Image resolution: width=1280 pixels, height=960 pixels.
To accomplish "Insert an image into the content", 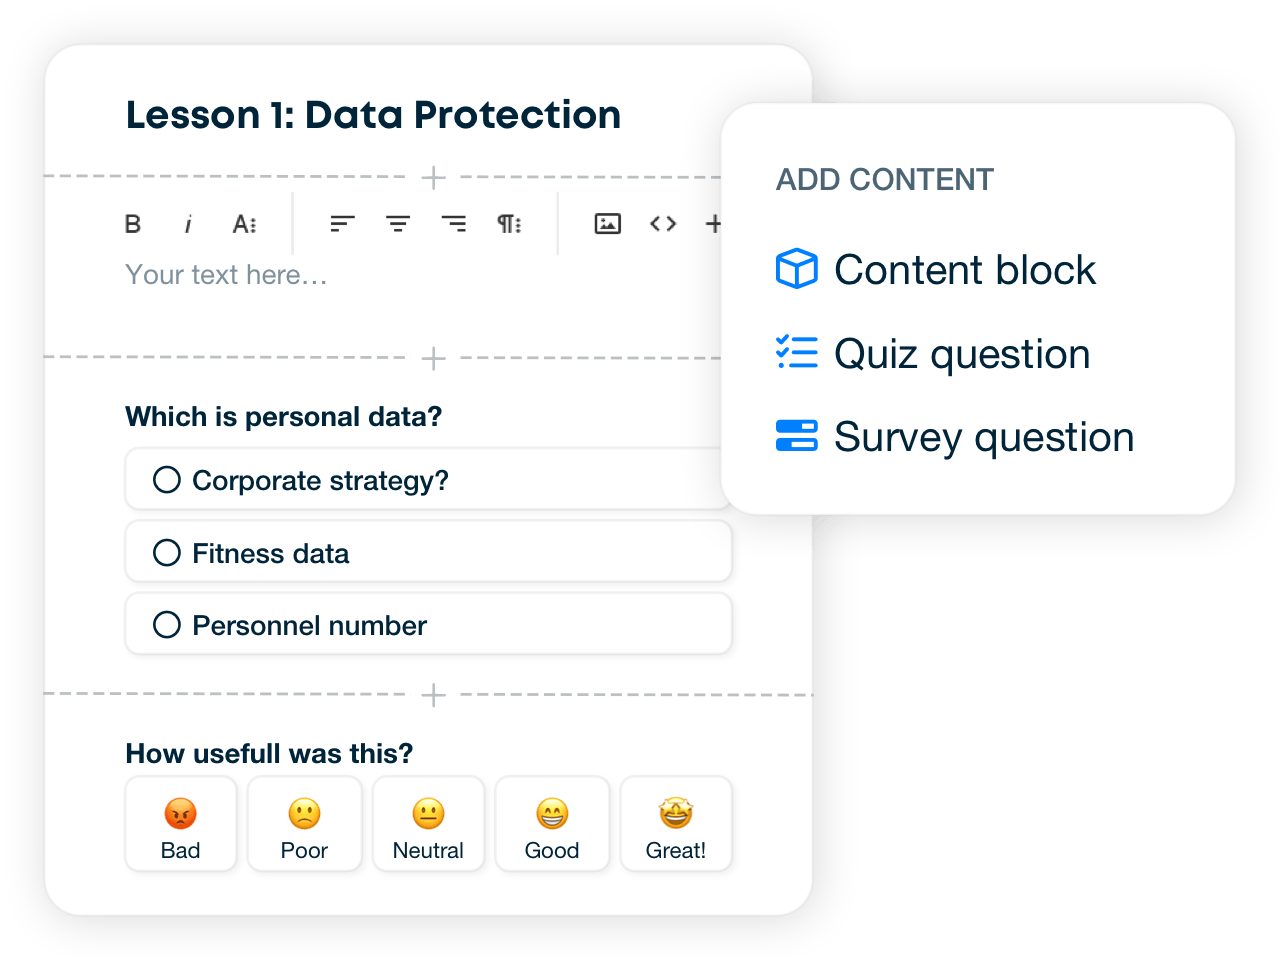I will [608, 224].
